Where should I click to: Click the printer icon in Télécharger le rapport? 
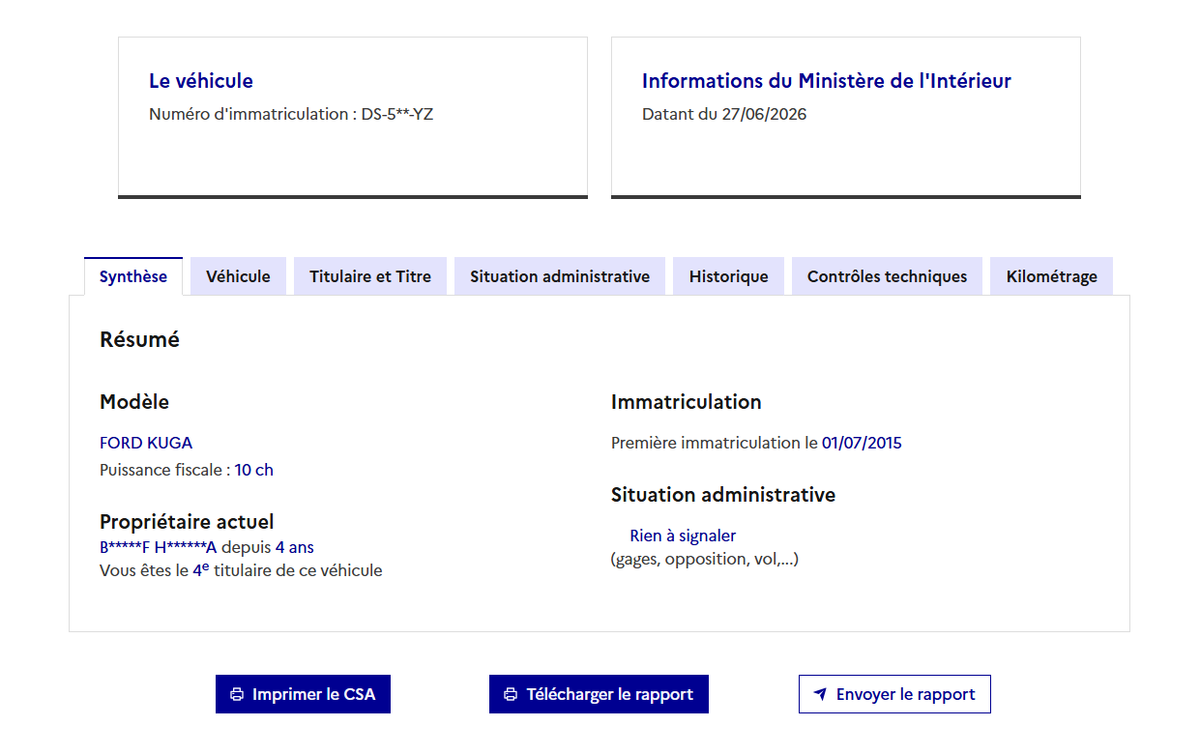(510, 694)
